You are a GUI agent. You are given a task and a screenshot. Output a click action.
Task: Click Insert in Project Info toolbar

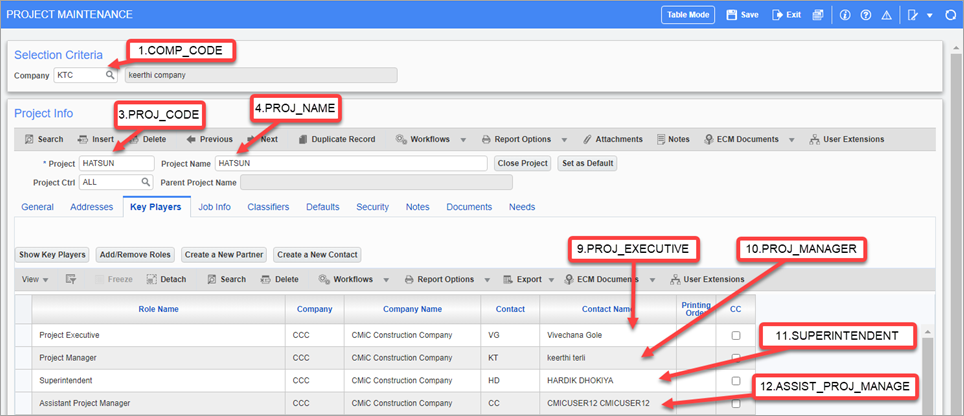(95, 139)
